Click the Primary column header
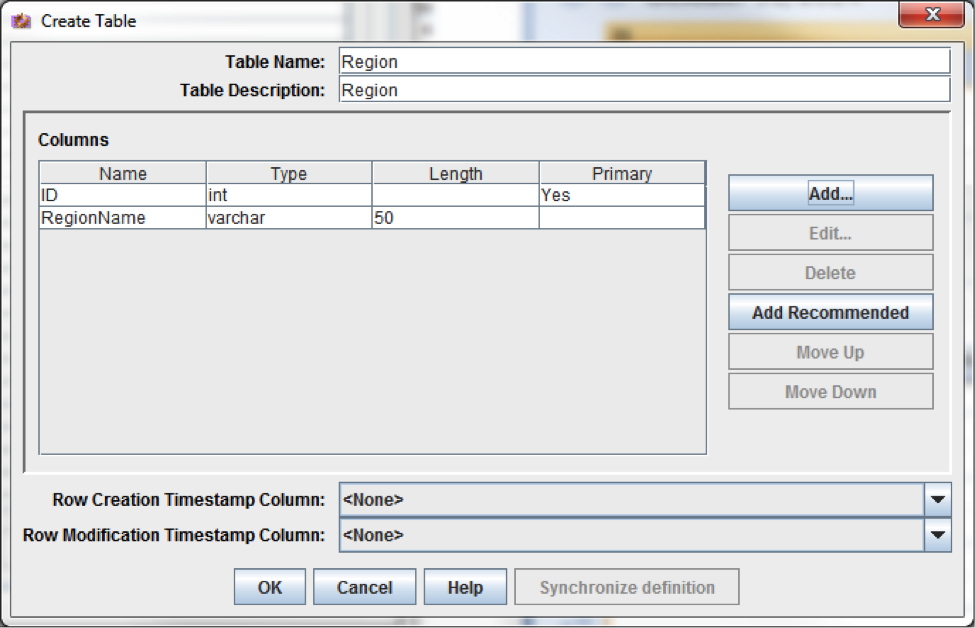This screenshot has height=628, width=975. (622, 173)
